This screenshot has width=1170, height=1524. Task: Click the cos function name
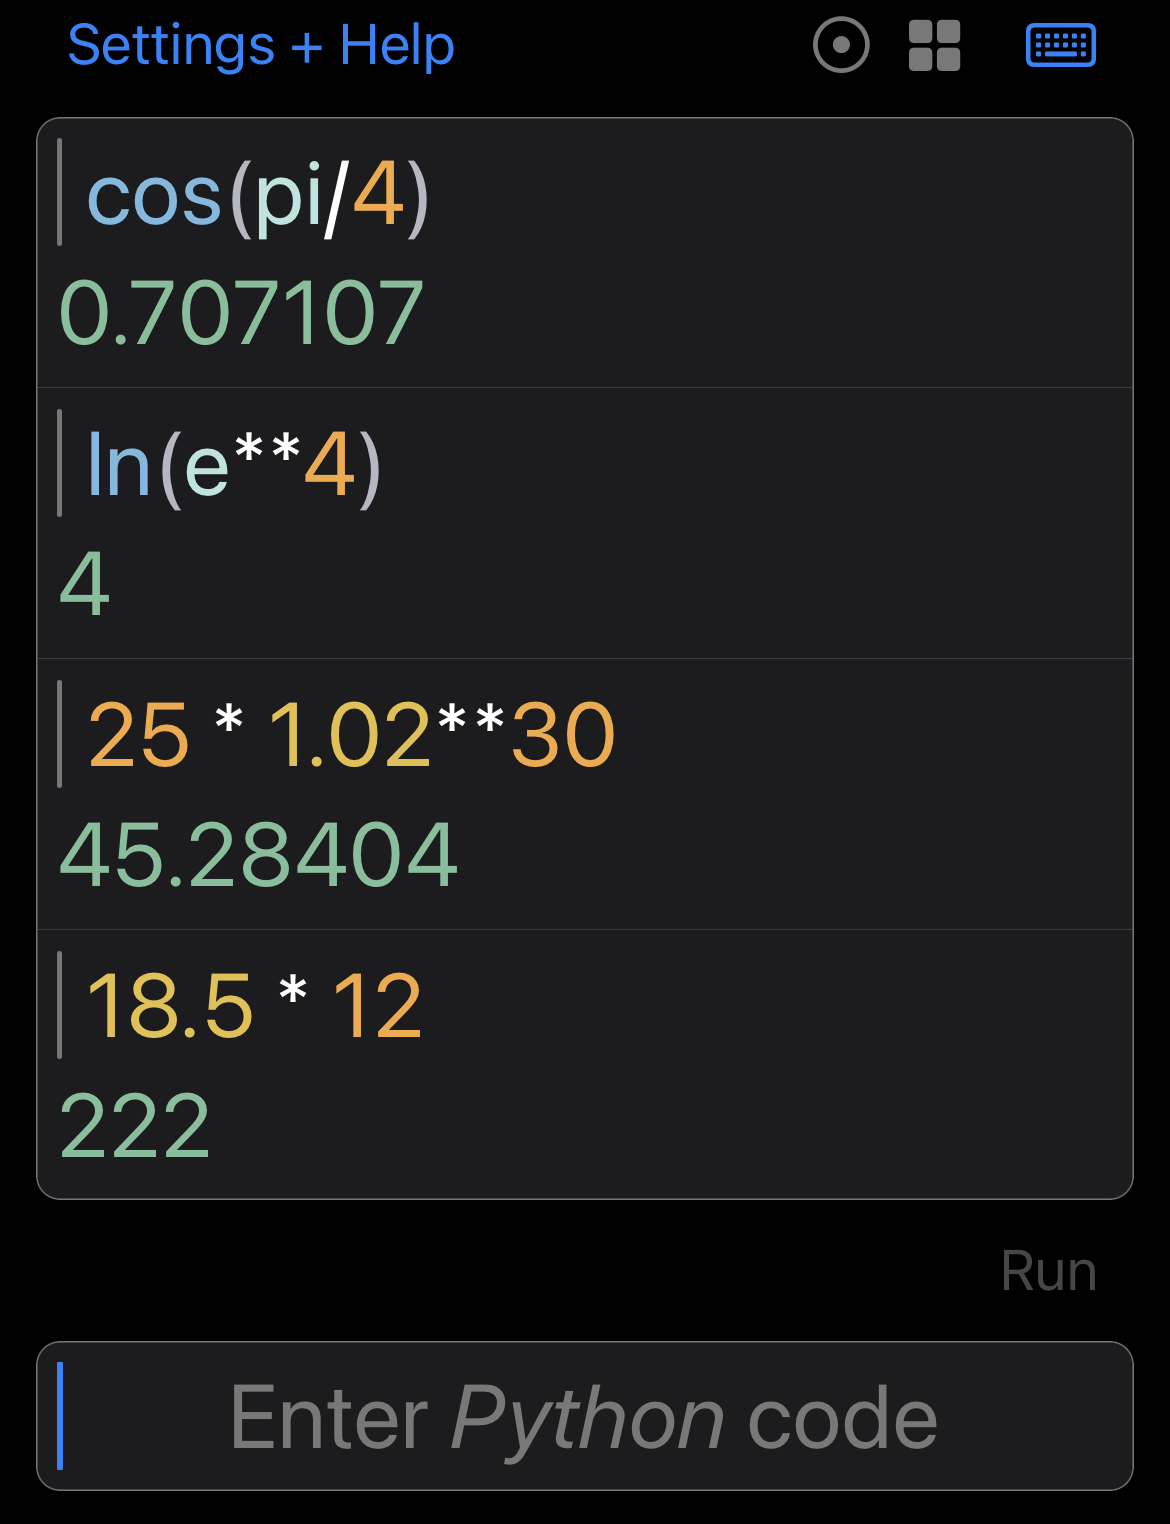click(x=154, y=198)
